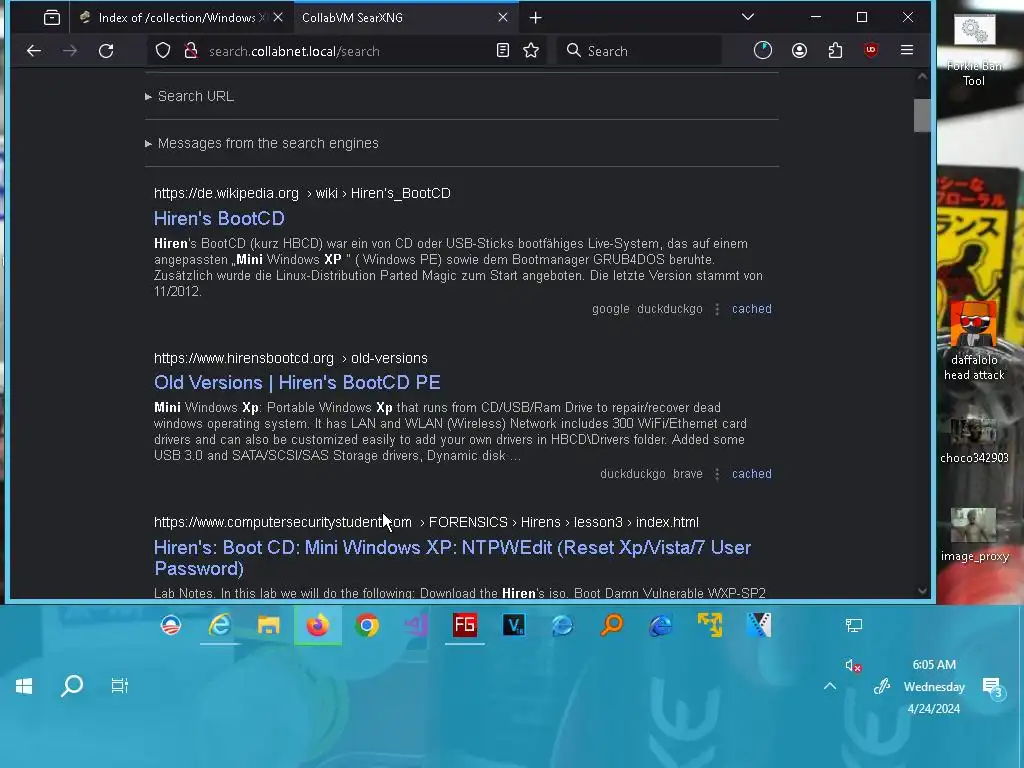Open the Obama logo taskbar icon
Viewport: 1024px width, 768px height.
click(x=171, y=626)
